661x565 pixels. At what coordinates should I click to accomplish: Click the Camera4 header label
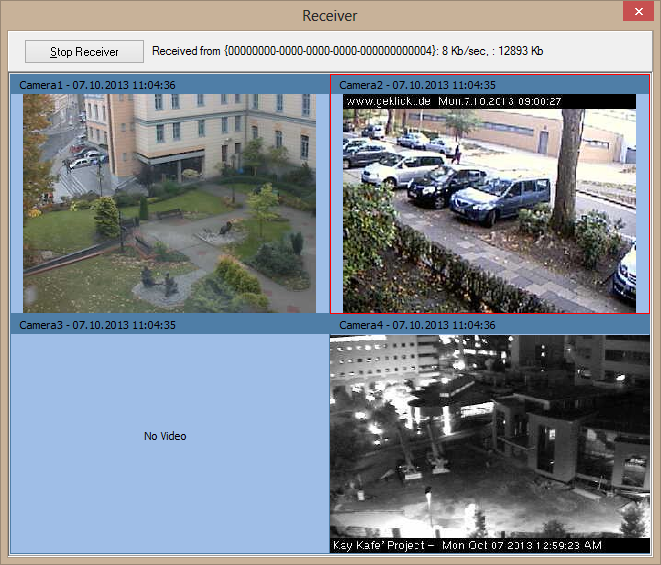417,325
